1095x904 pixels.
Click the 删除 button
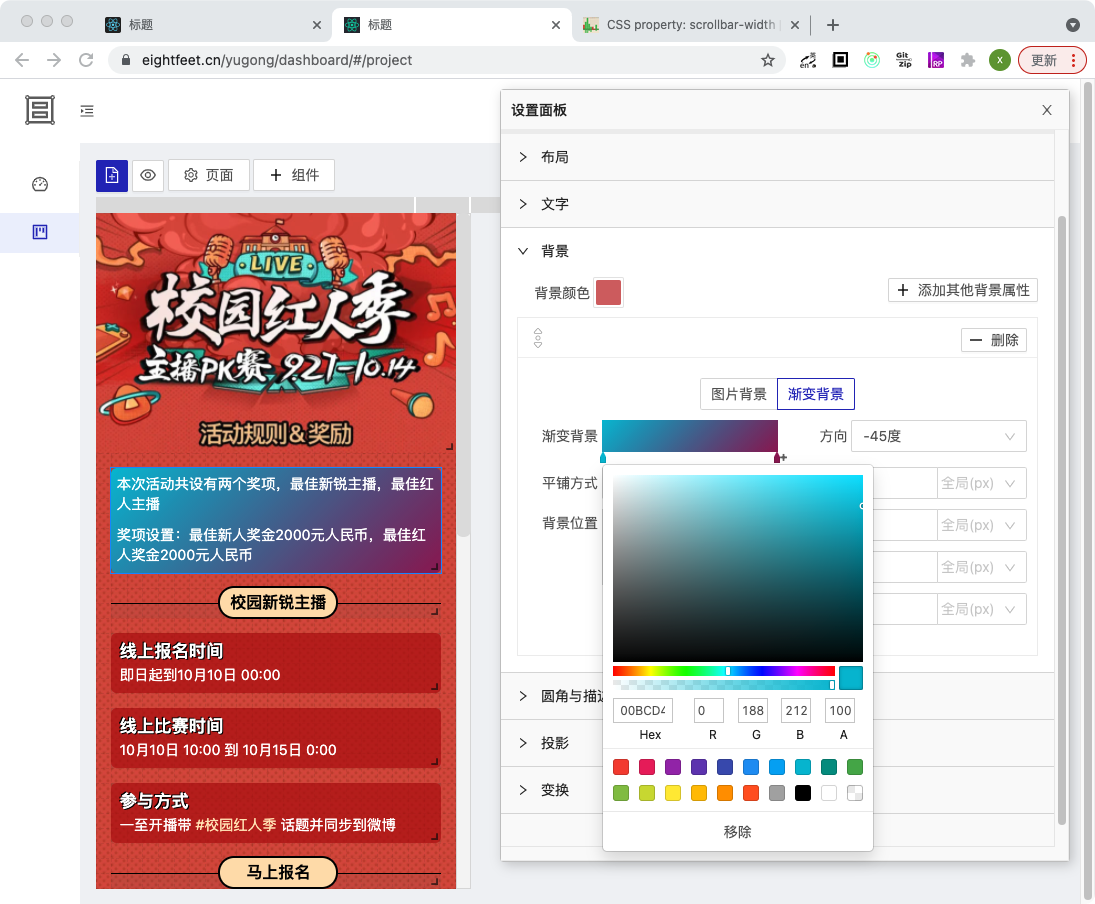(994, 340)
